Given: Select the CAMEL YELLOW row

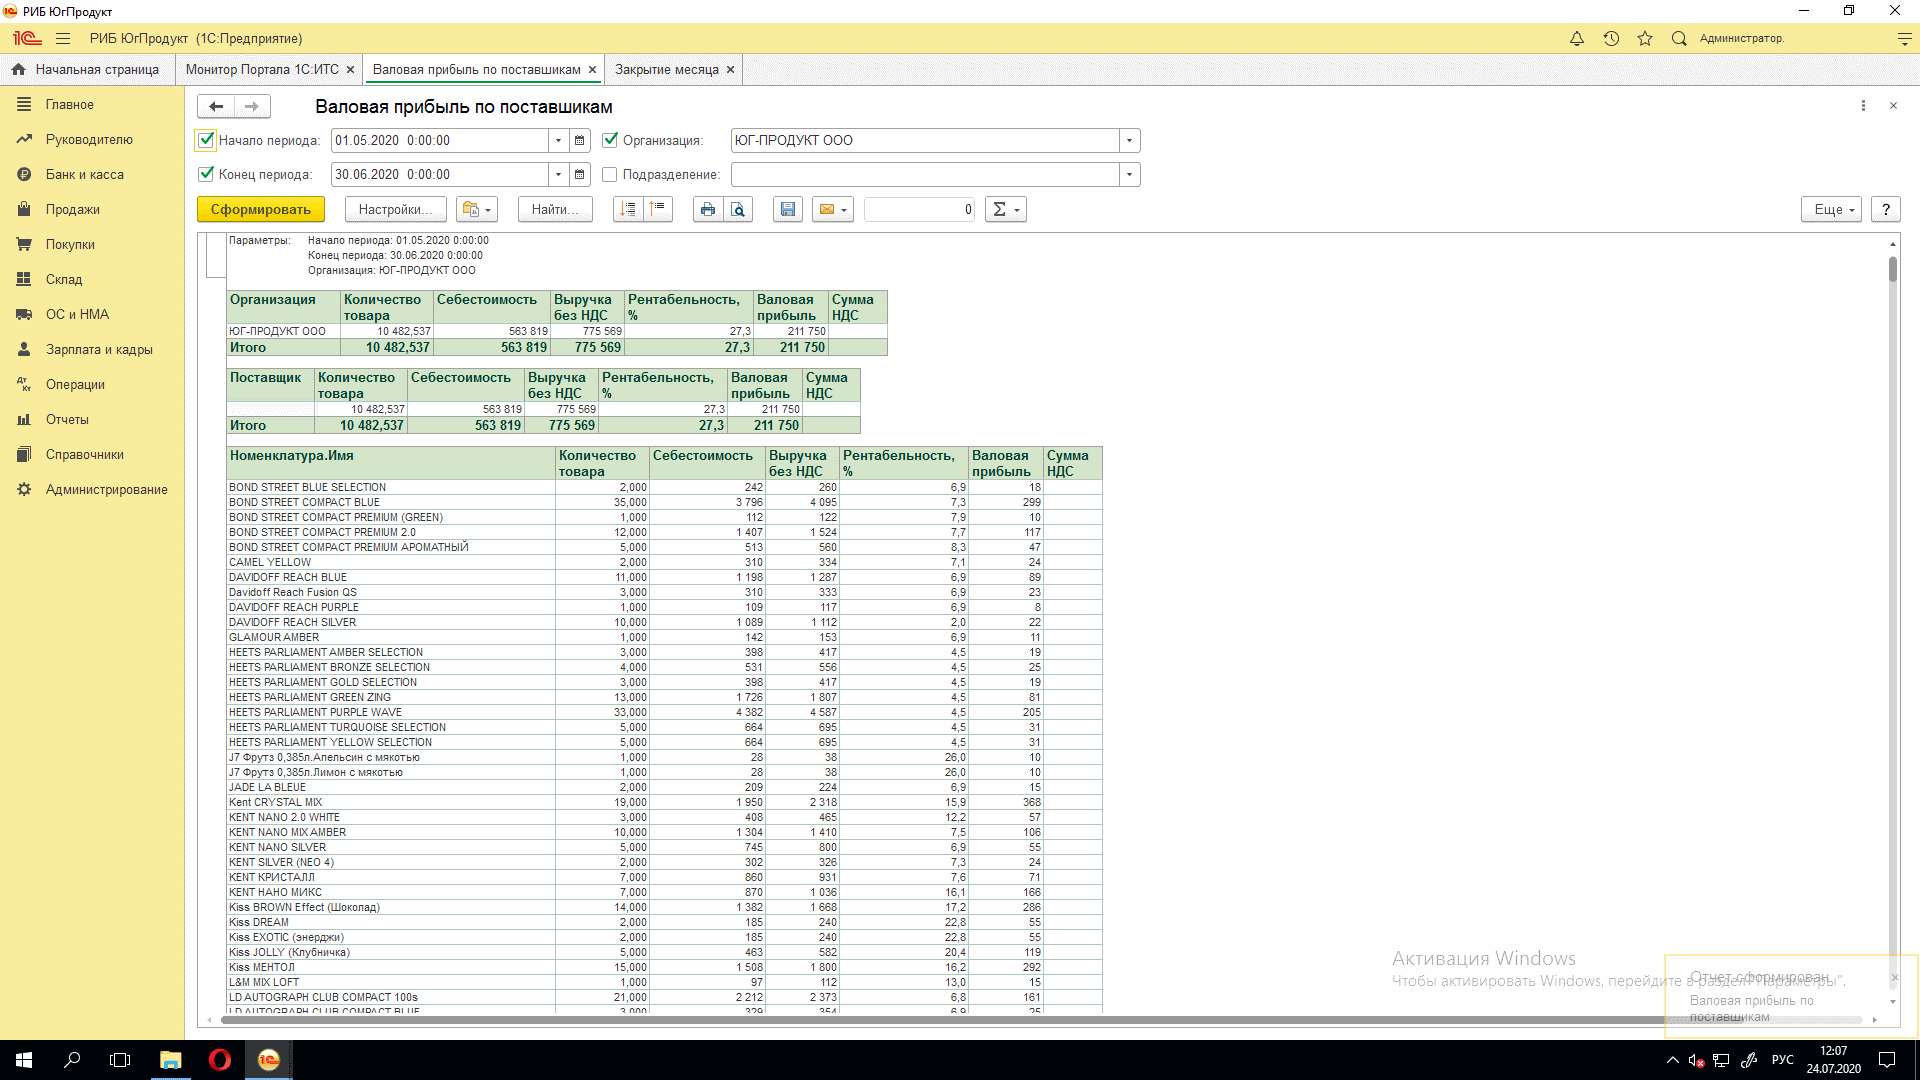Looking at the screenshot, I should coord(664,563).
